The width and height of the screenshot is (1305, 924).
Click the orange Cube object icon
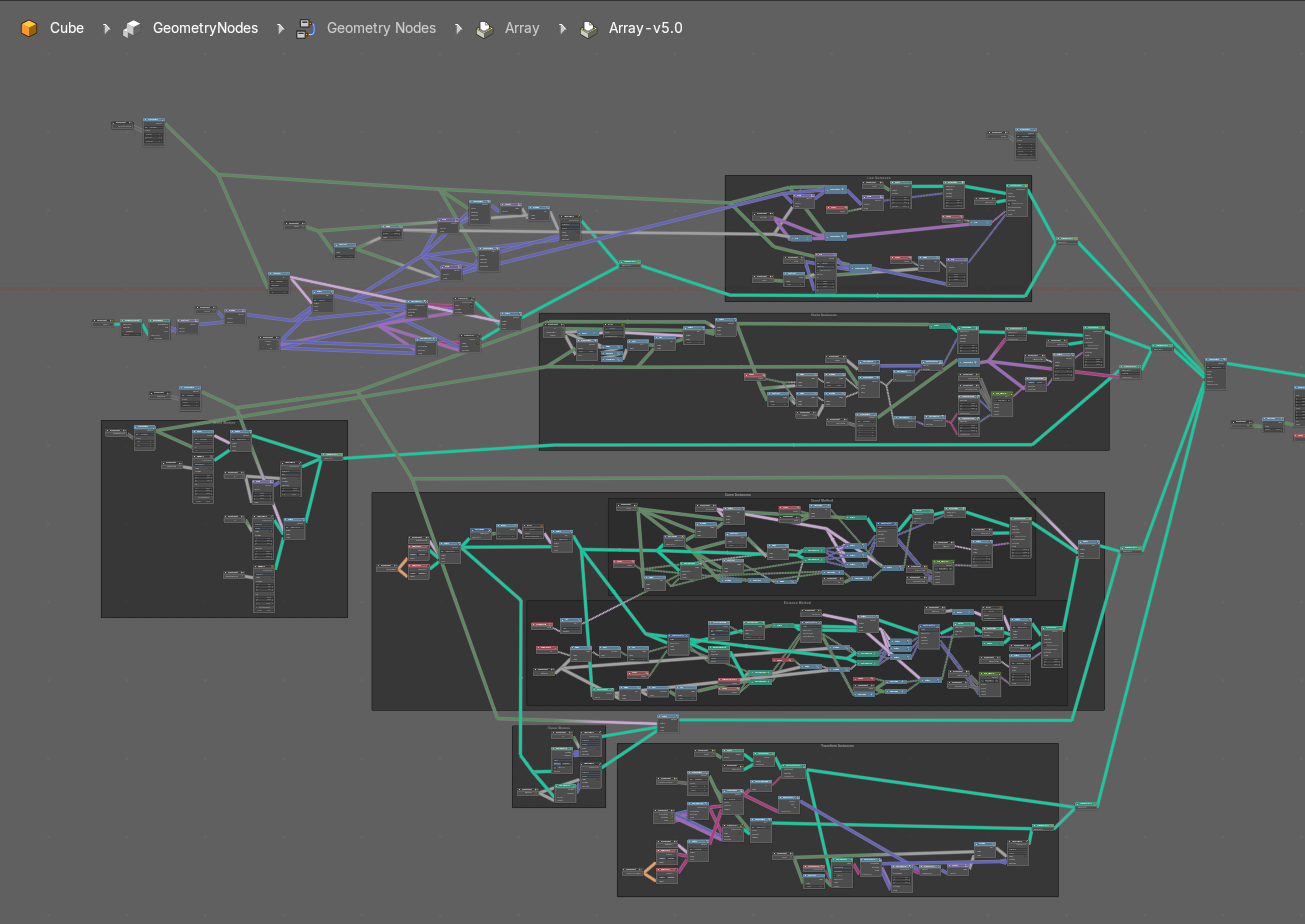click(x=29, y=28)
